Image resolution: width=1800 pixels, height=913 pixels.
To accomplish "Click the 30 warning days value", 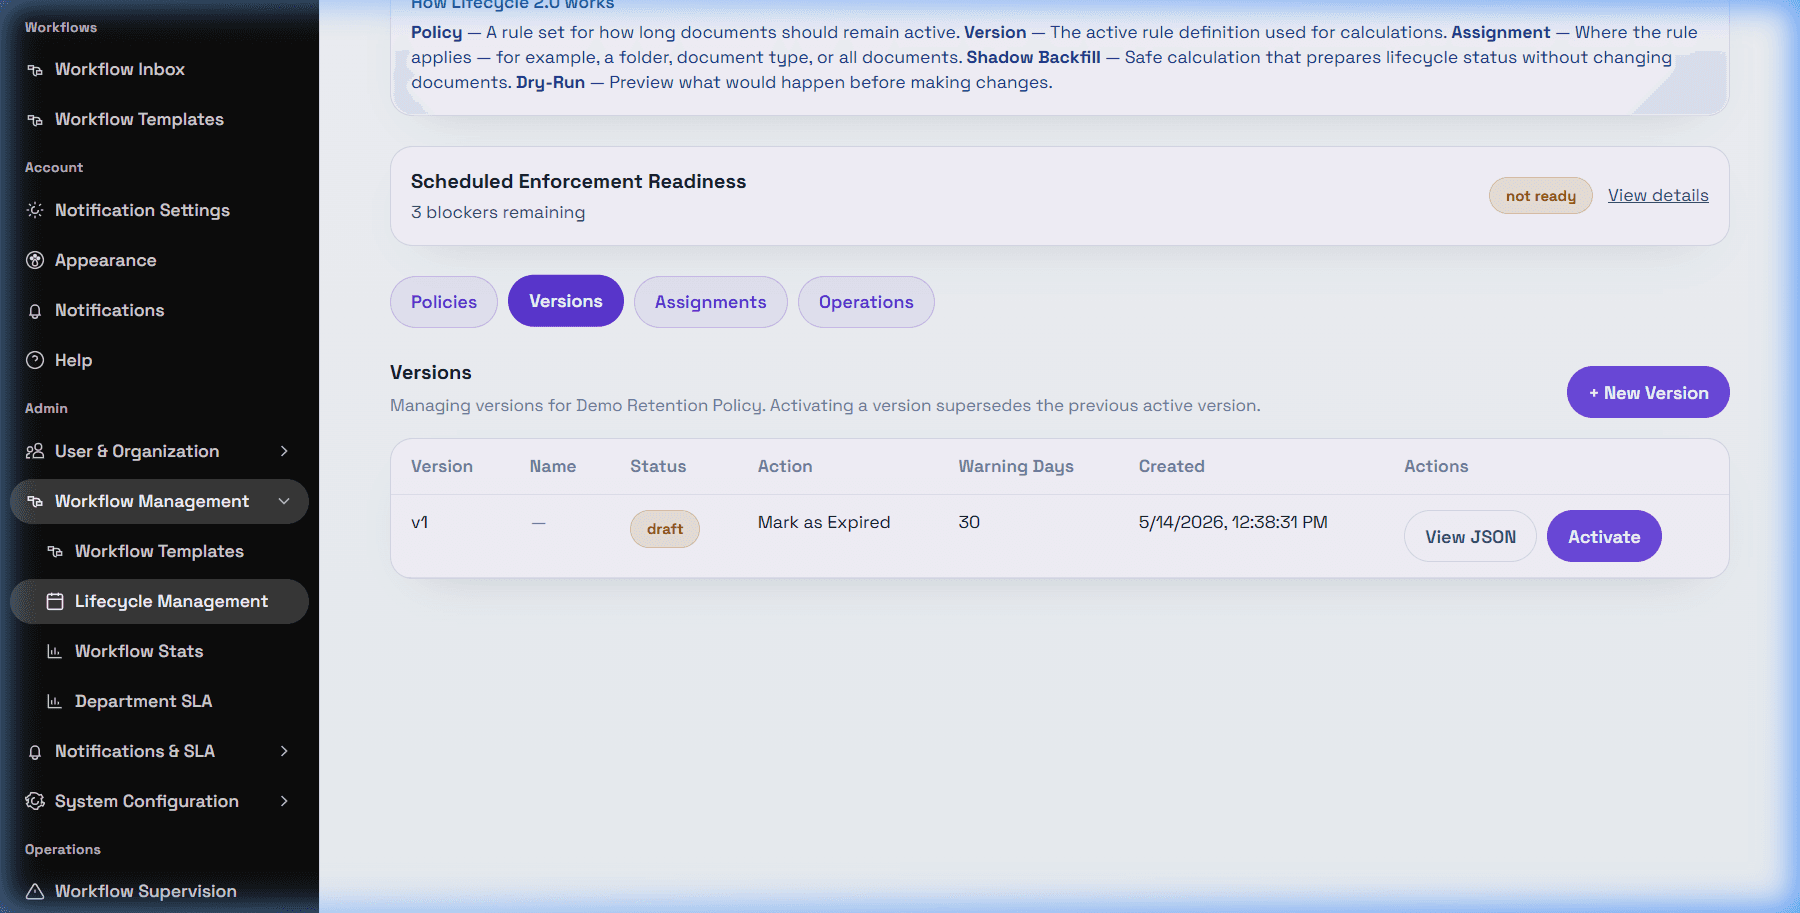I will pos(969,522).
